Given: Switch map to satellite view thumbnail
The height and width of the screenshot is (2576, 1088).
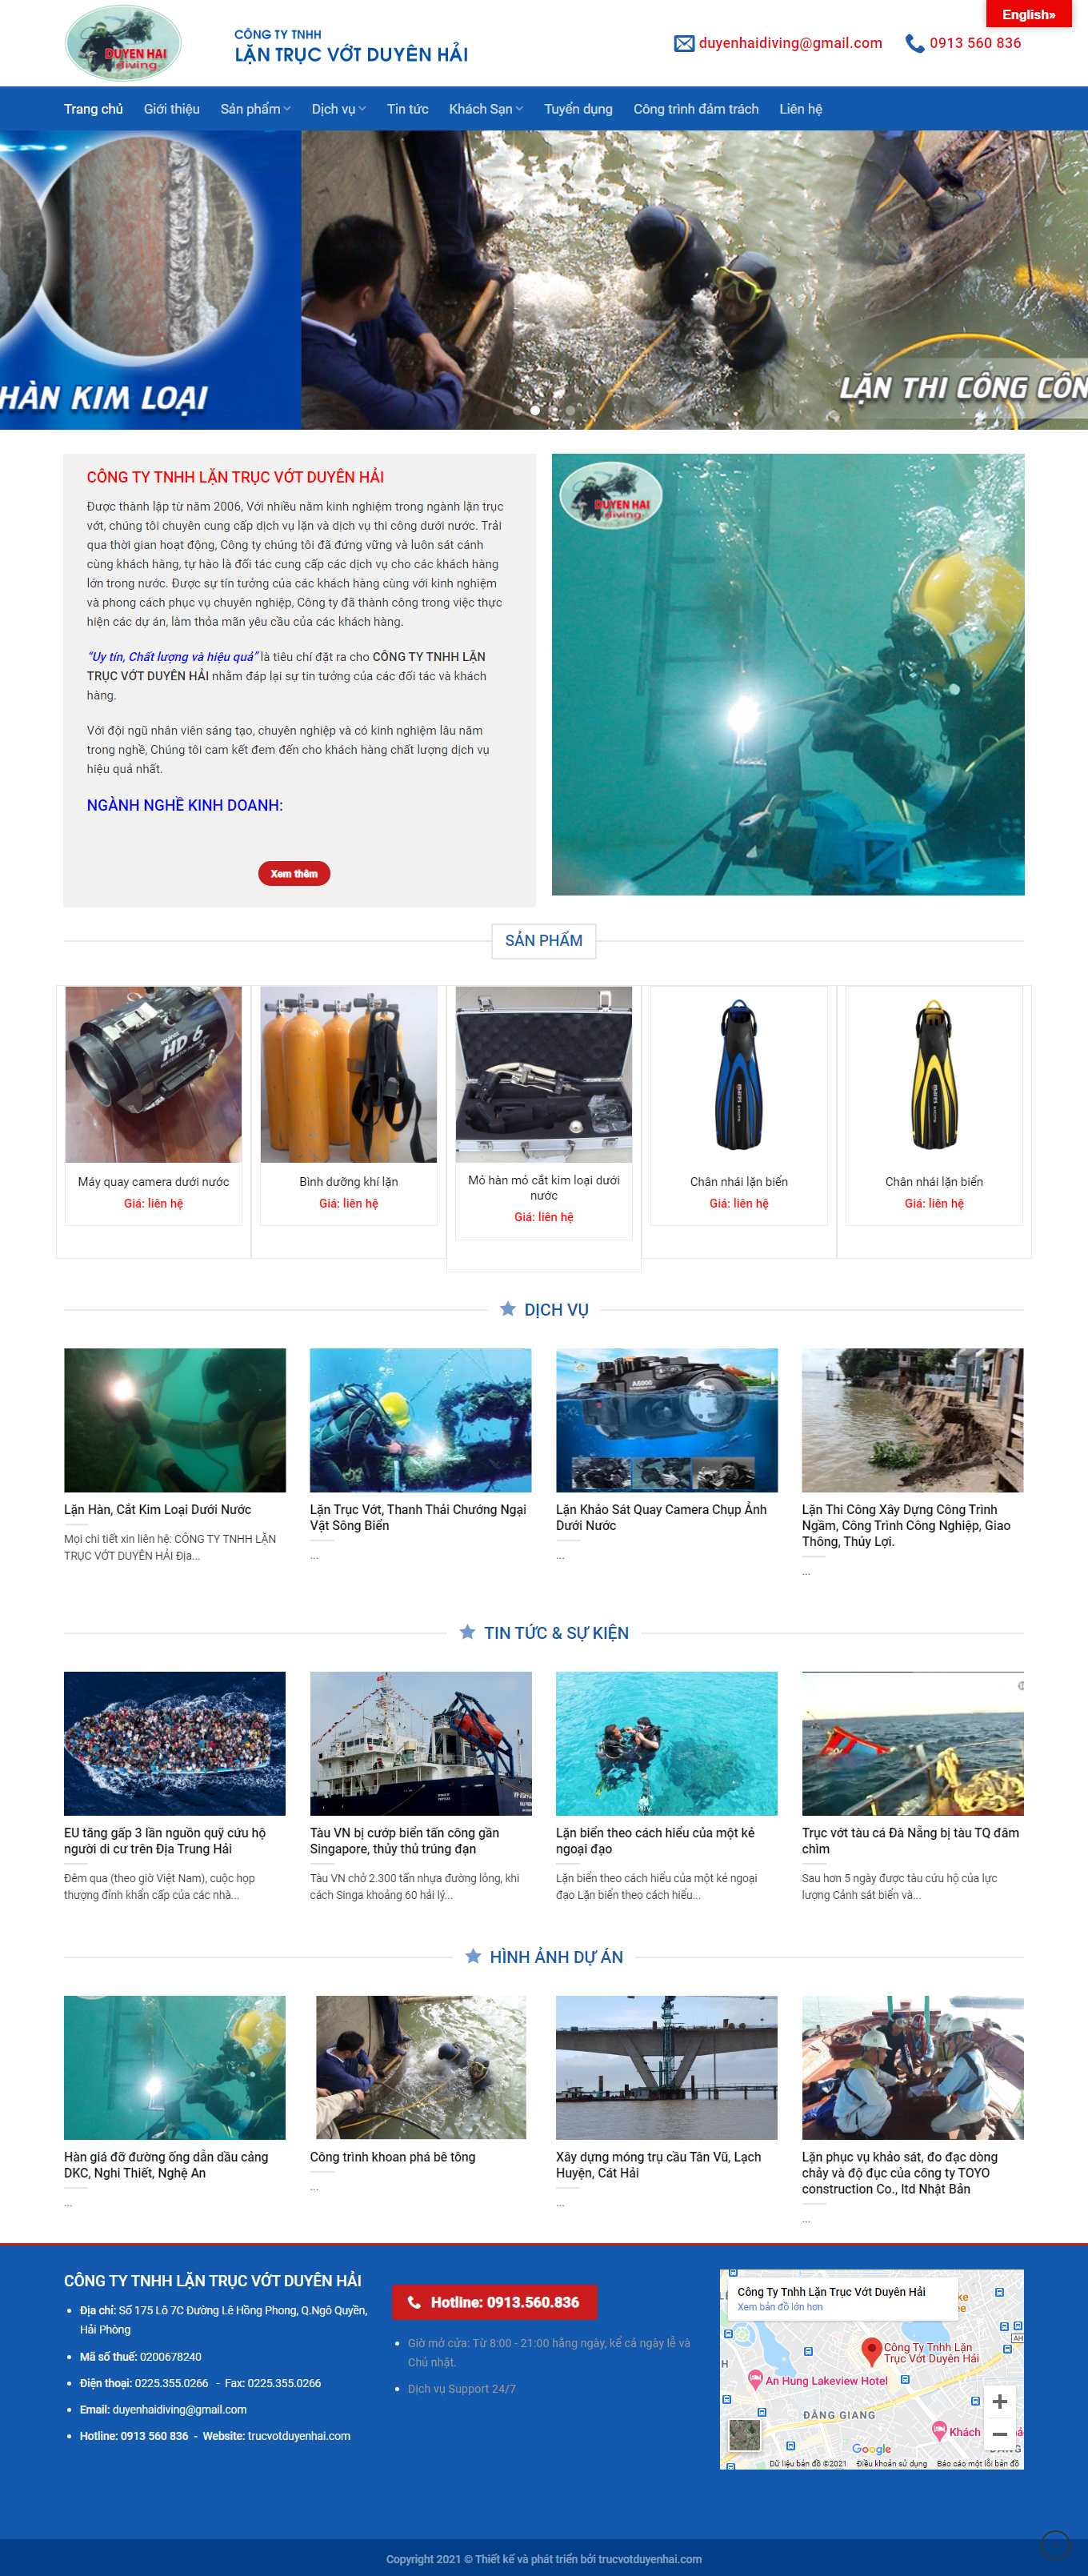Looking at the screenshot, I should pos(744,2435).
